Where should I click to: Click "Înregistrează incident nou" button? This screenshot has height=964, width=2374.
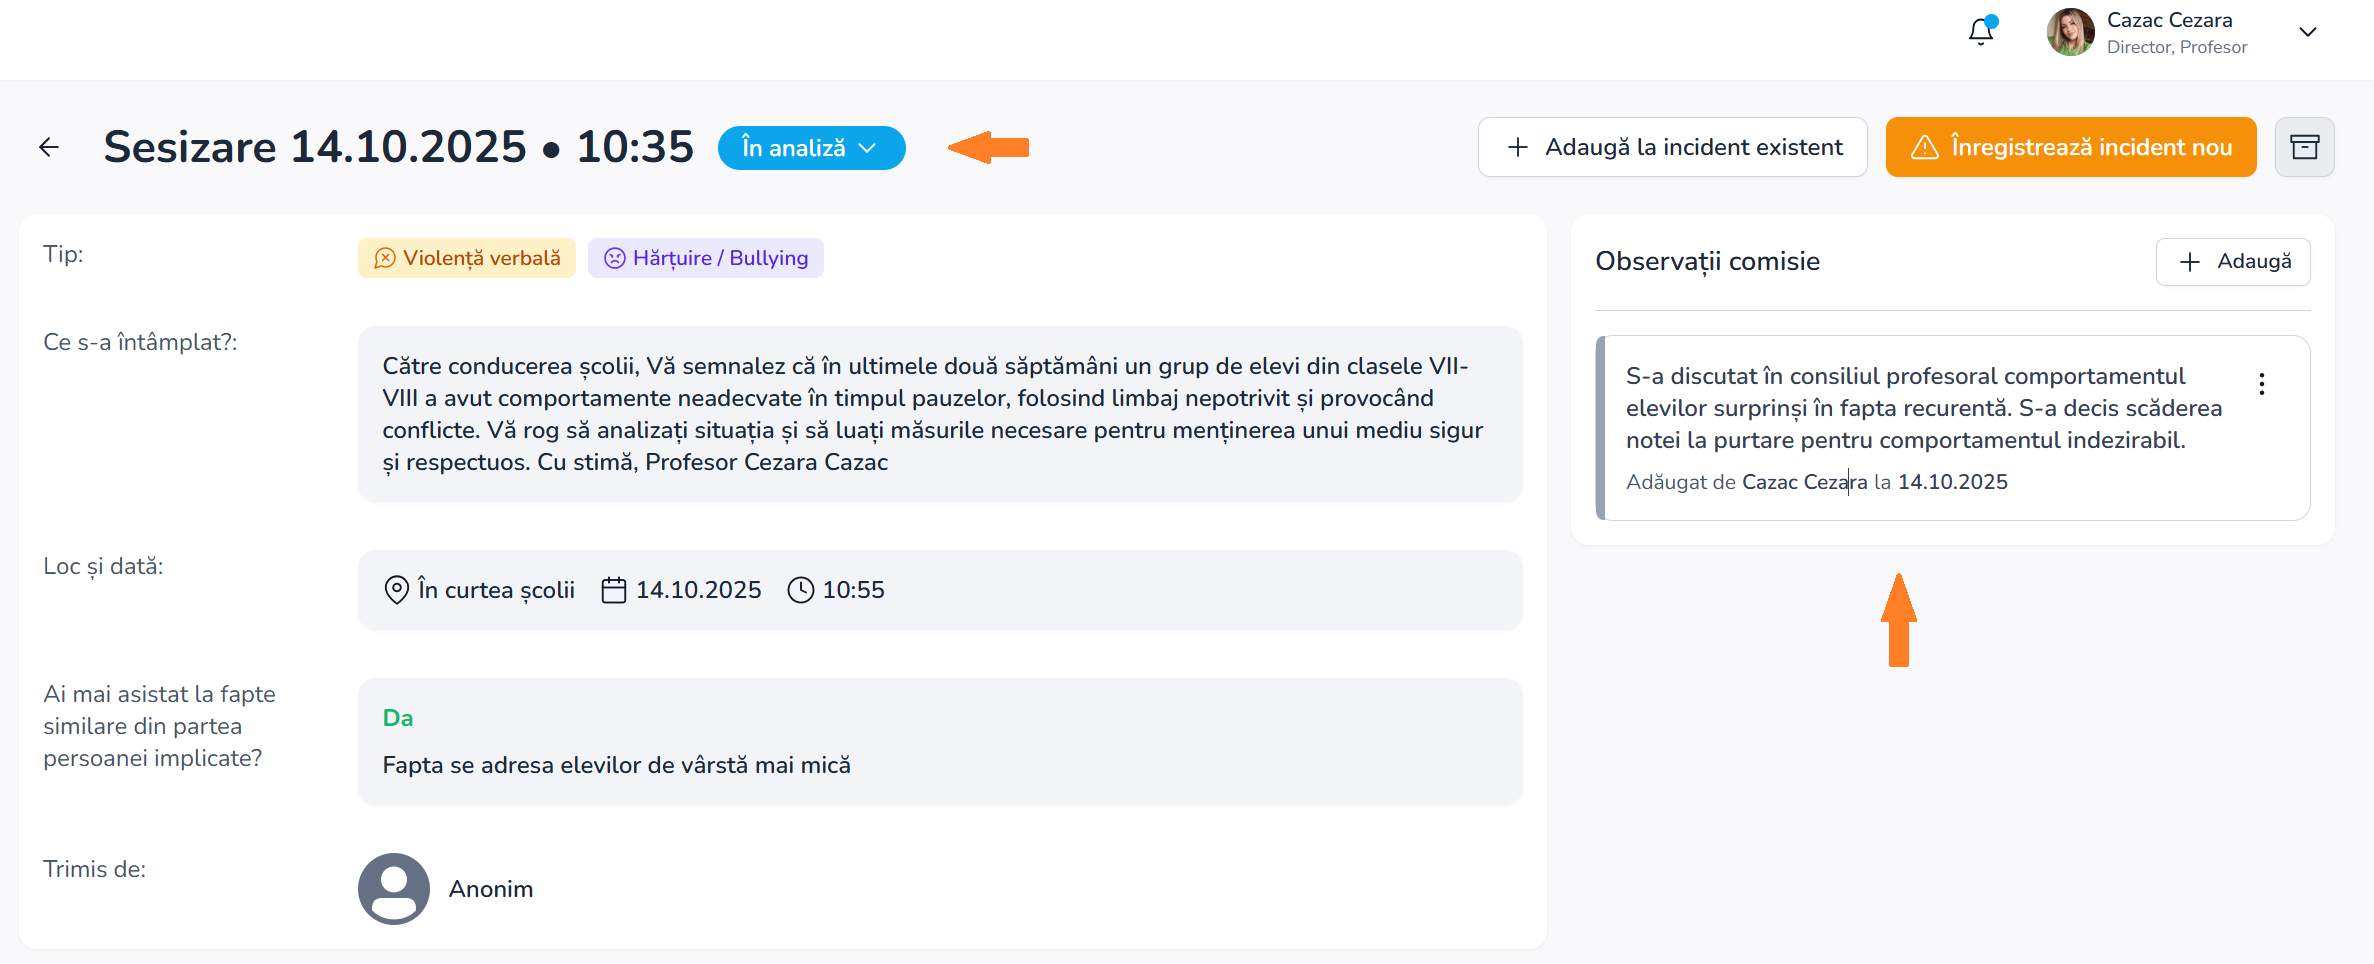pyautogui.click(x=2070, y=147)
